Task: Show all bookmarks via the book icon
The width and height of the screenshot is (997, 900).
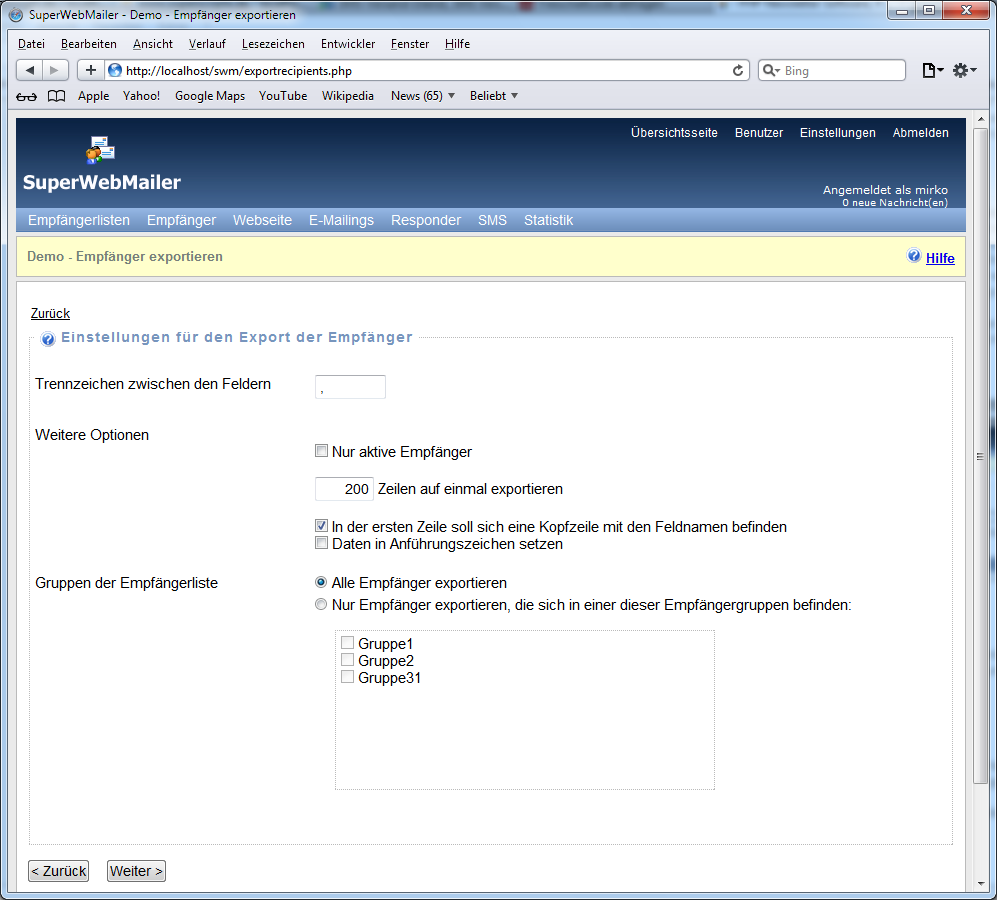Action: [x=56, y=96]
